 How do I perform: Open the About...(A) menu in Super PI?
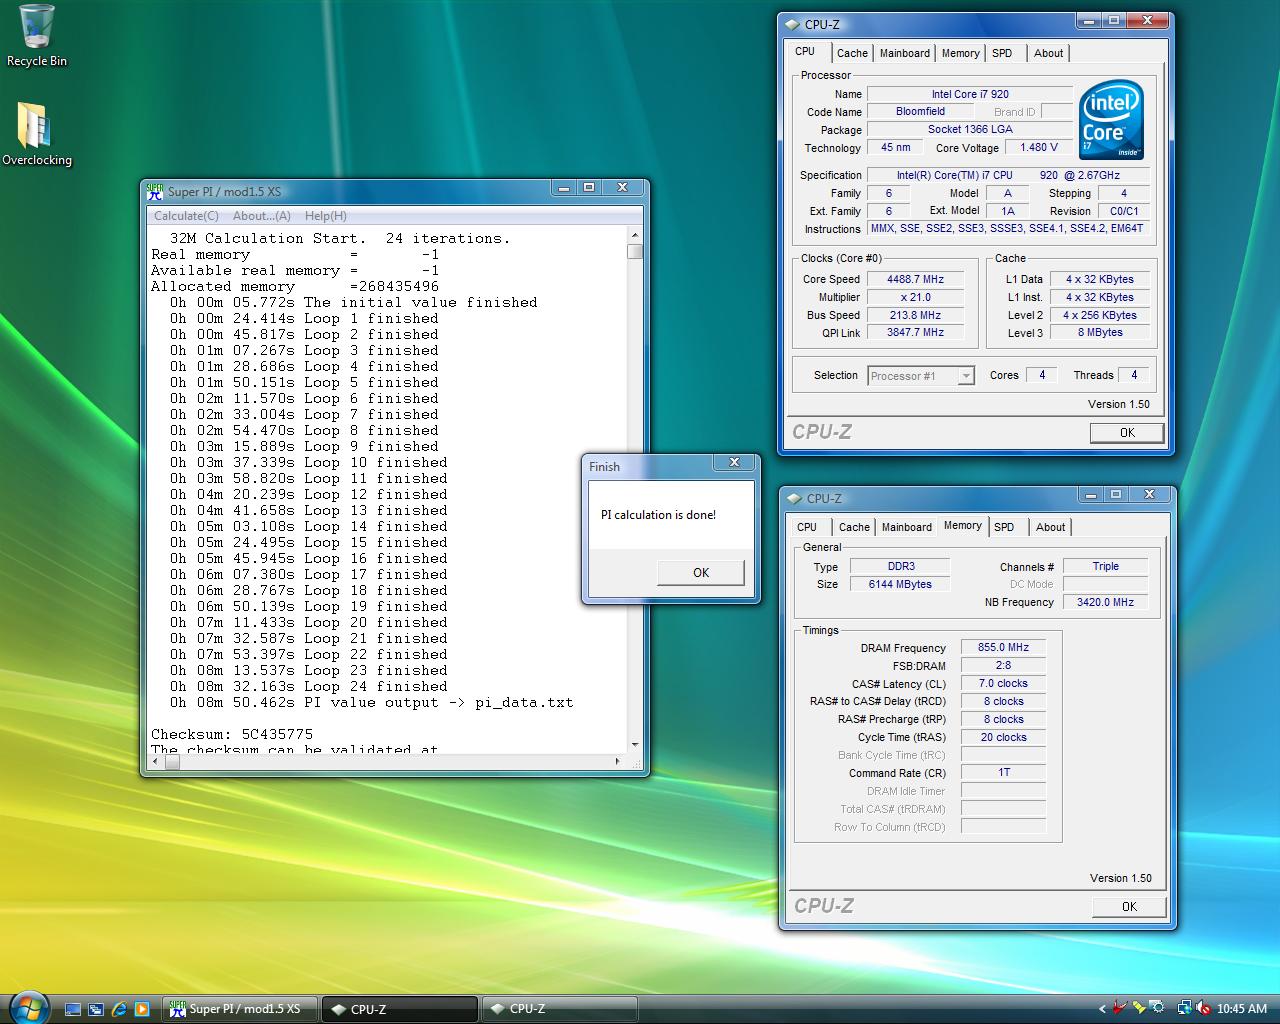(261, 216)
